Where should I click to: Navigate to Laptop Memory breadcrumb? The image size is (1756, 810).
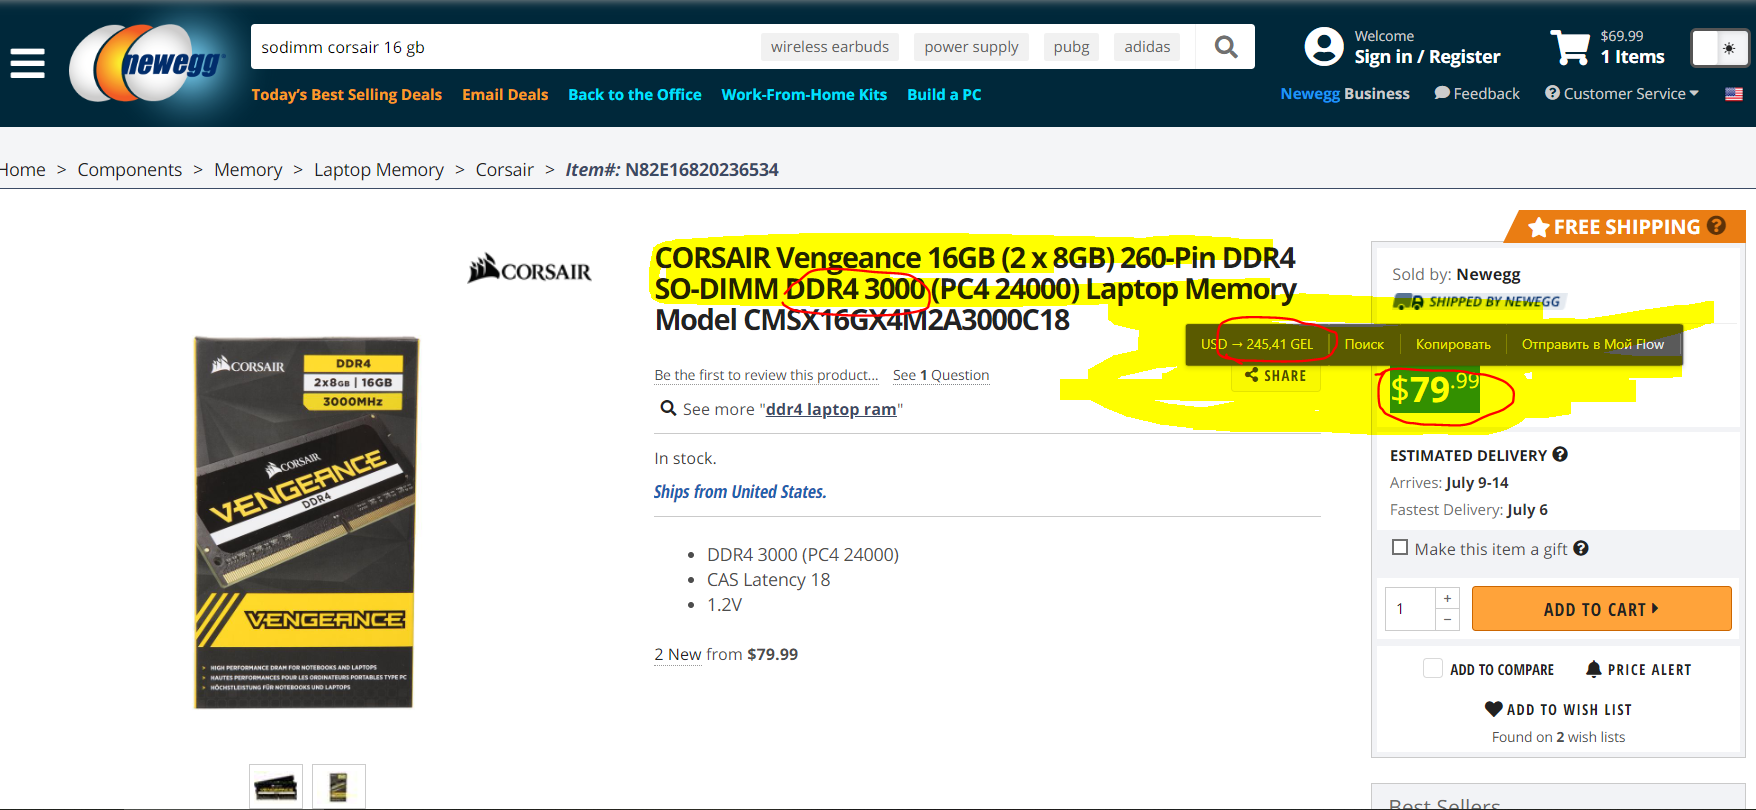point(379,170)
